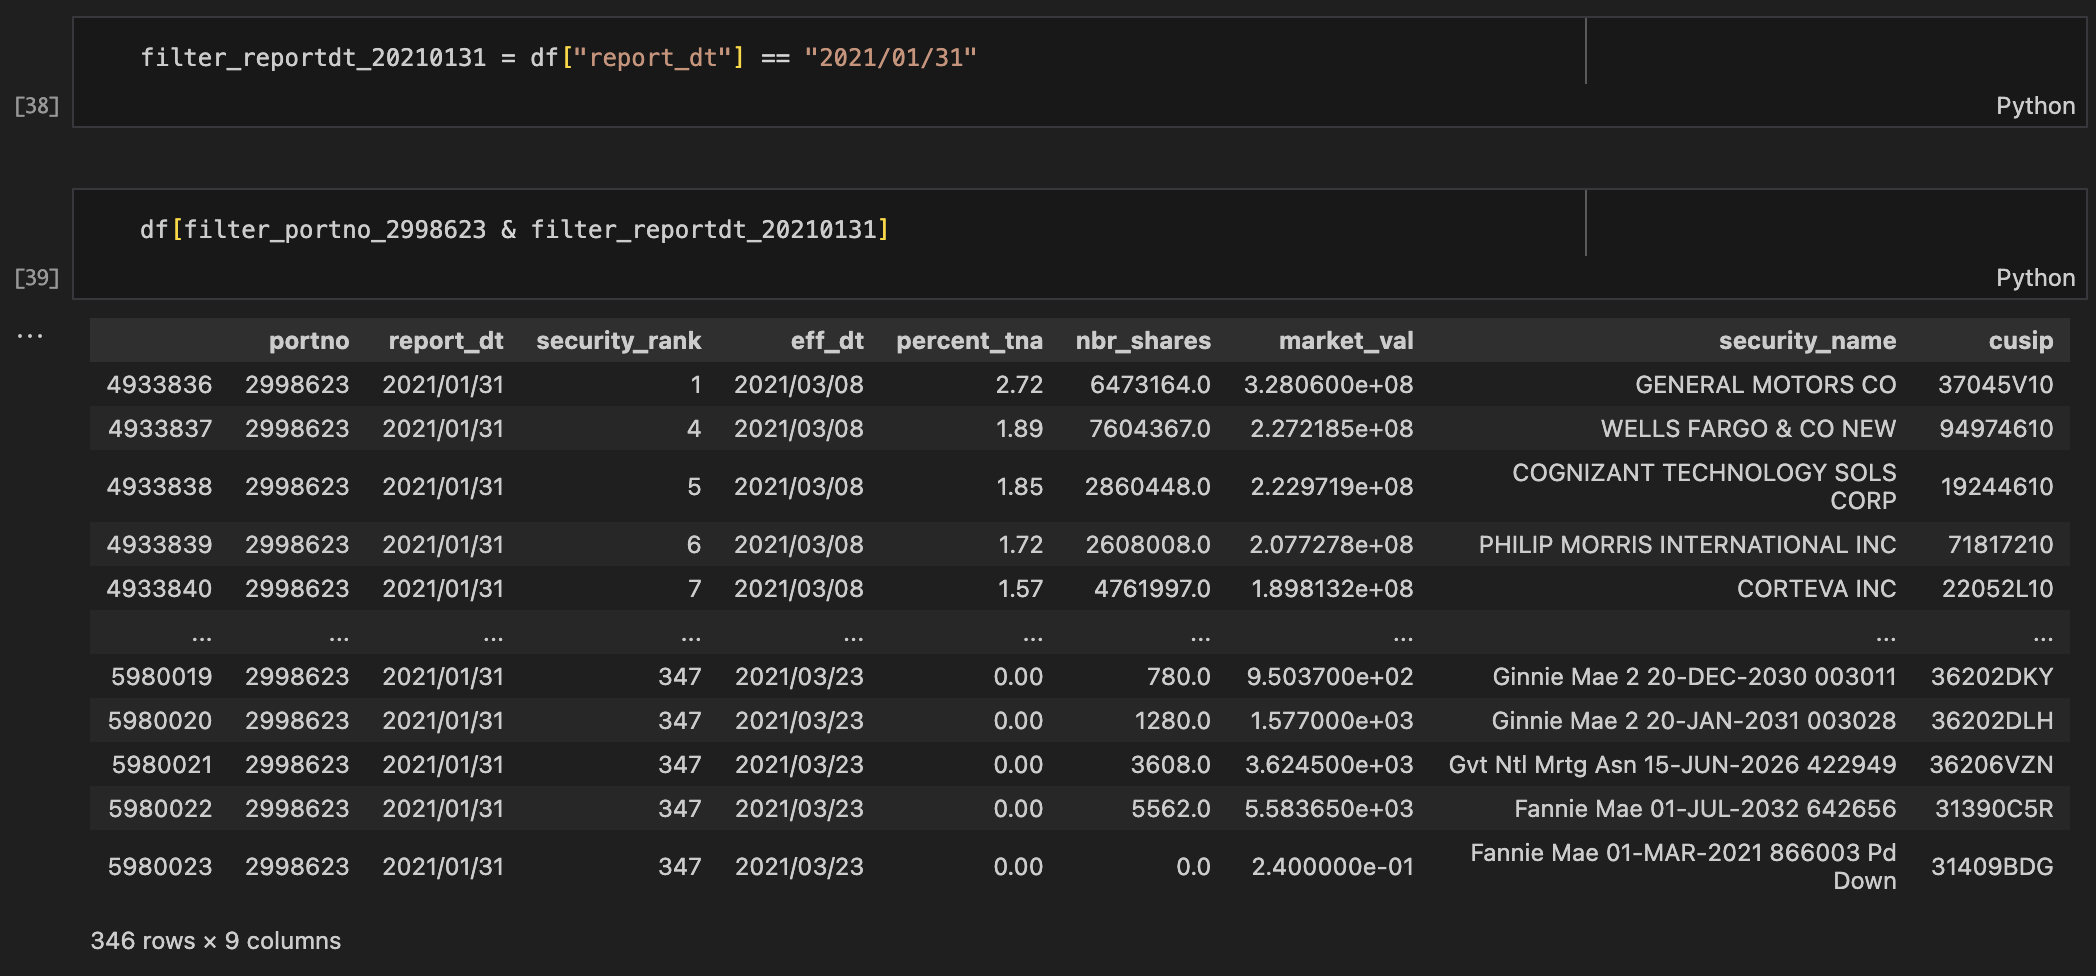2096x976 pixels.
Task: Click inside code cell 39 df filter line
Action: [514, 230]
